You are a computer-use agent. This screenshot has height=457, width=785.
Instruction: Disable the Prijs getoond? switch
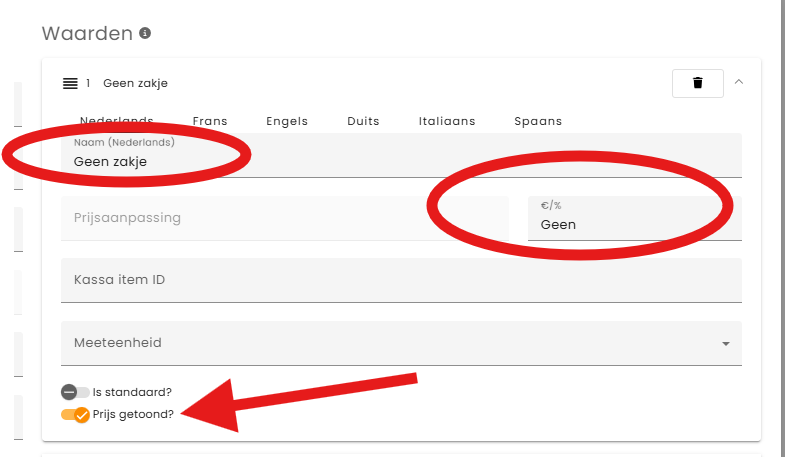point(75,414)
